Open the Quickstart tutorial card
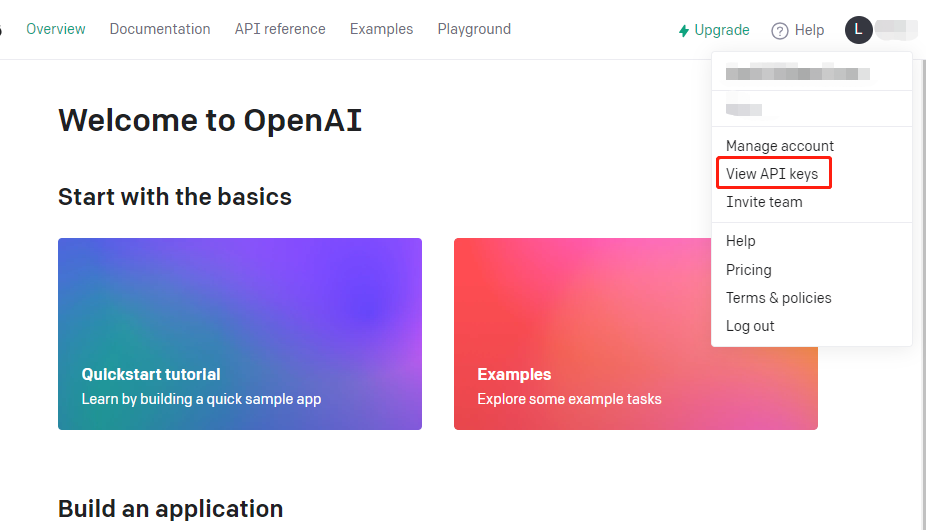The image size is (926, 530). [240, 334]
